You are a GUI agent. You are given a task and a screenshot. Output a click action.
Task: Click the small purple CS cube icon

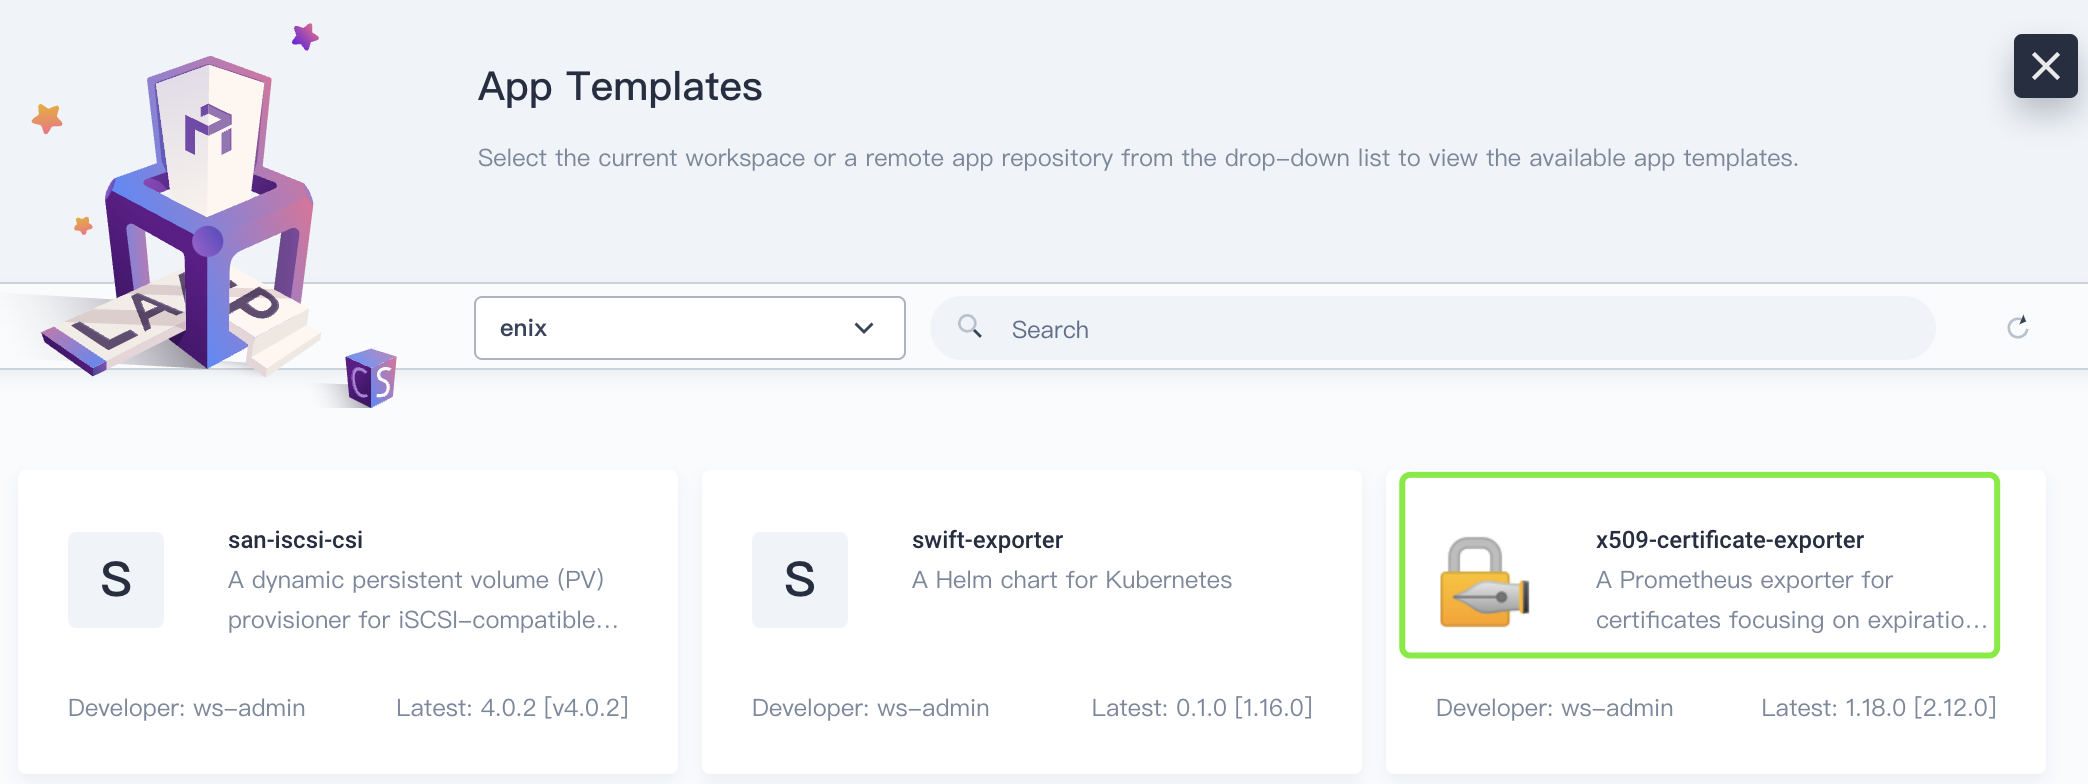(x=371, y=378)
